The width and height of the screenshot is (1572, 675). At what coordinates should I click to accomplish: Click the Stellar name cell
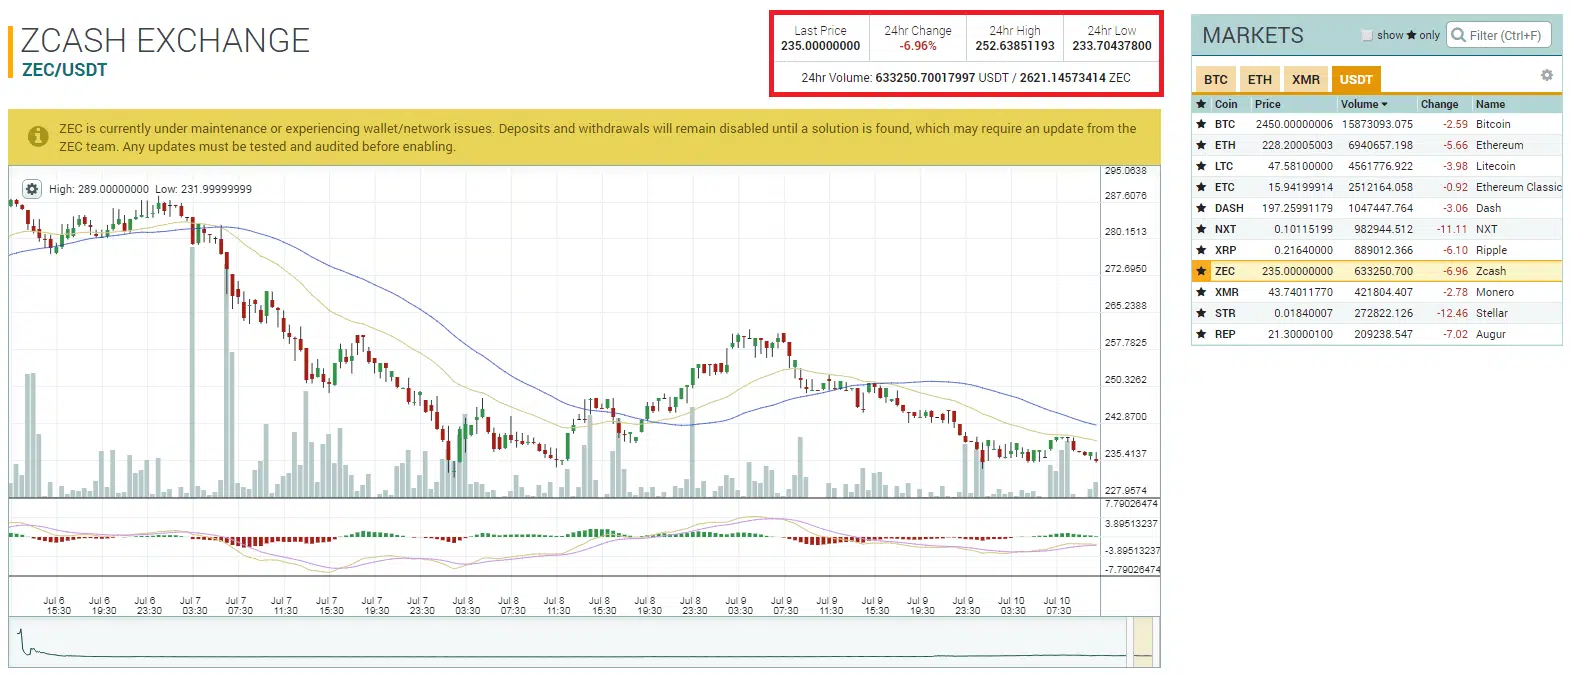[1491, 313]
